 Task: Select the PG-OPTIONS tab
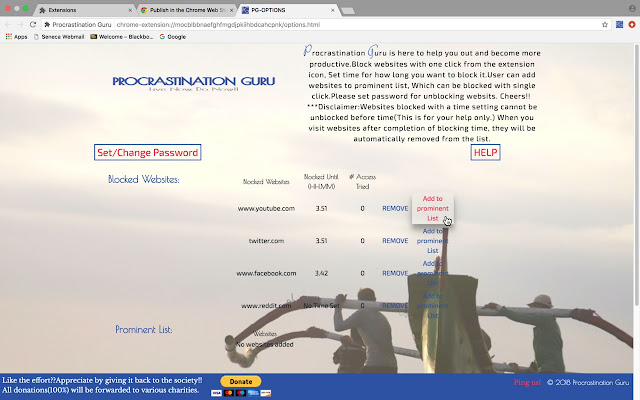pyautogui.click(x=288, y=10)
